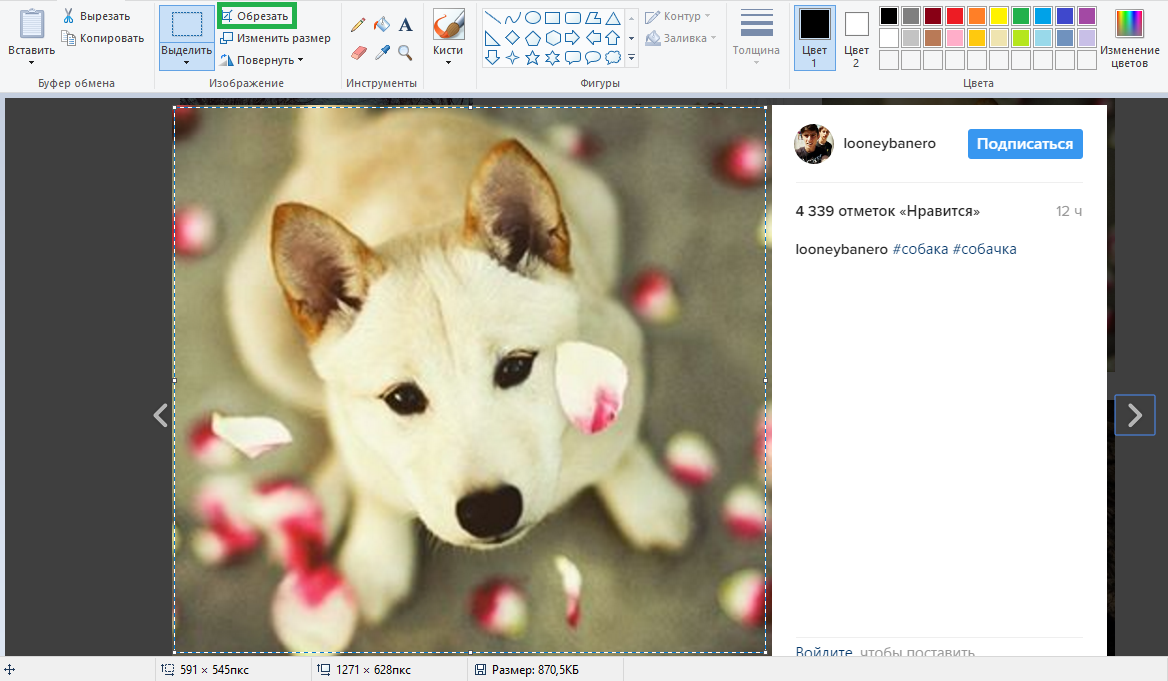Click the Вырезать (Cut) scissors icon
The height and width of the screenshot is (681, 1168).
(x=68, y=16)
